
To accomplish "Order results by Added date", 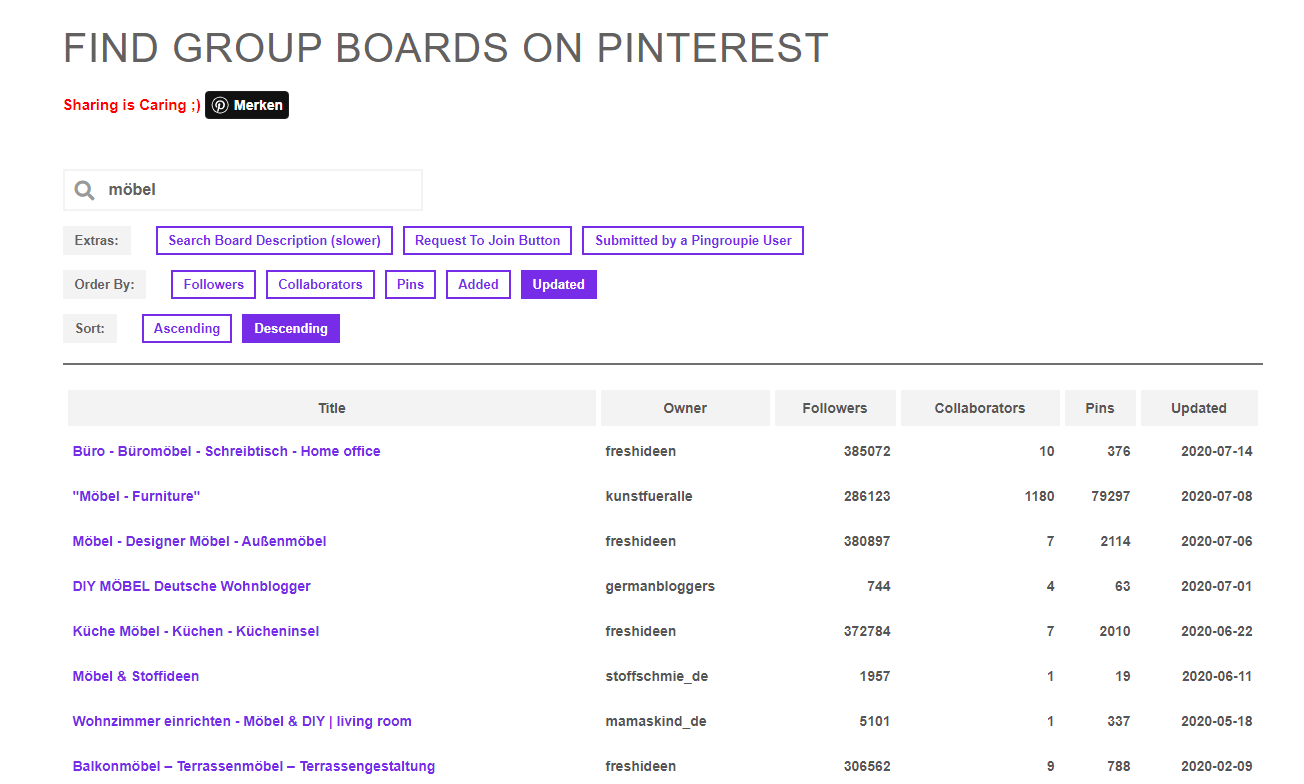I will point(478,284).
